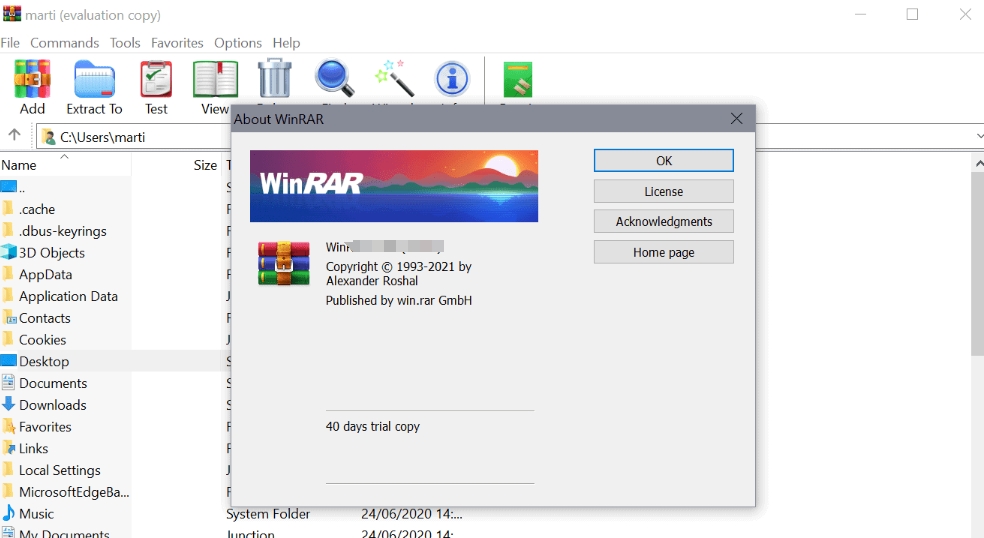Click the '40 days trial copy' text

click(373, 426)
